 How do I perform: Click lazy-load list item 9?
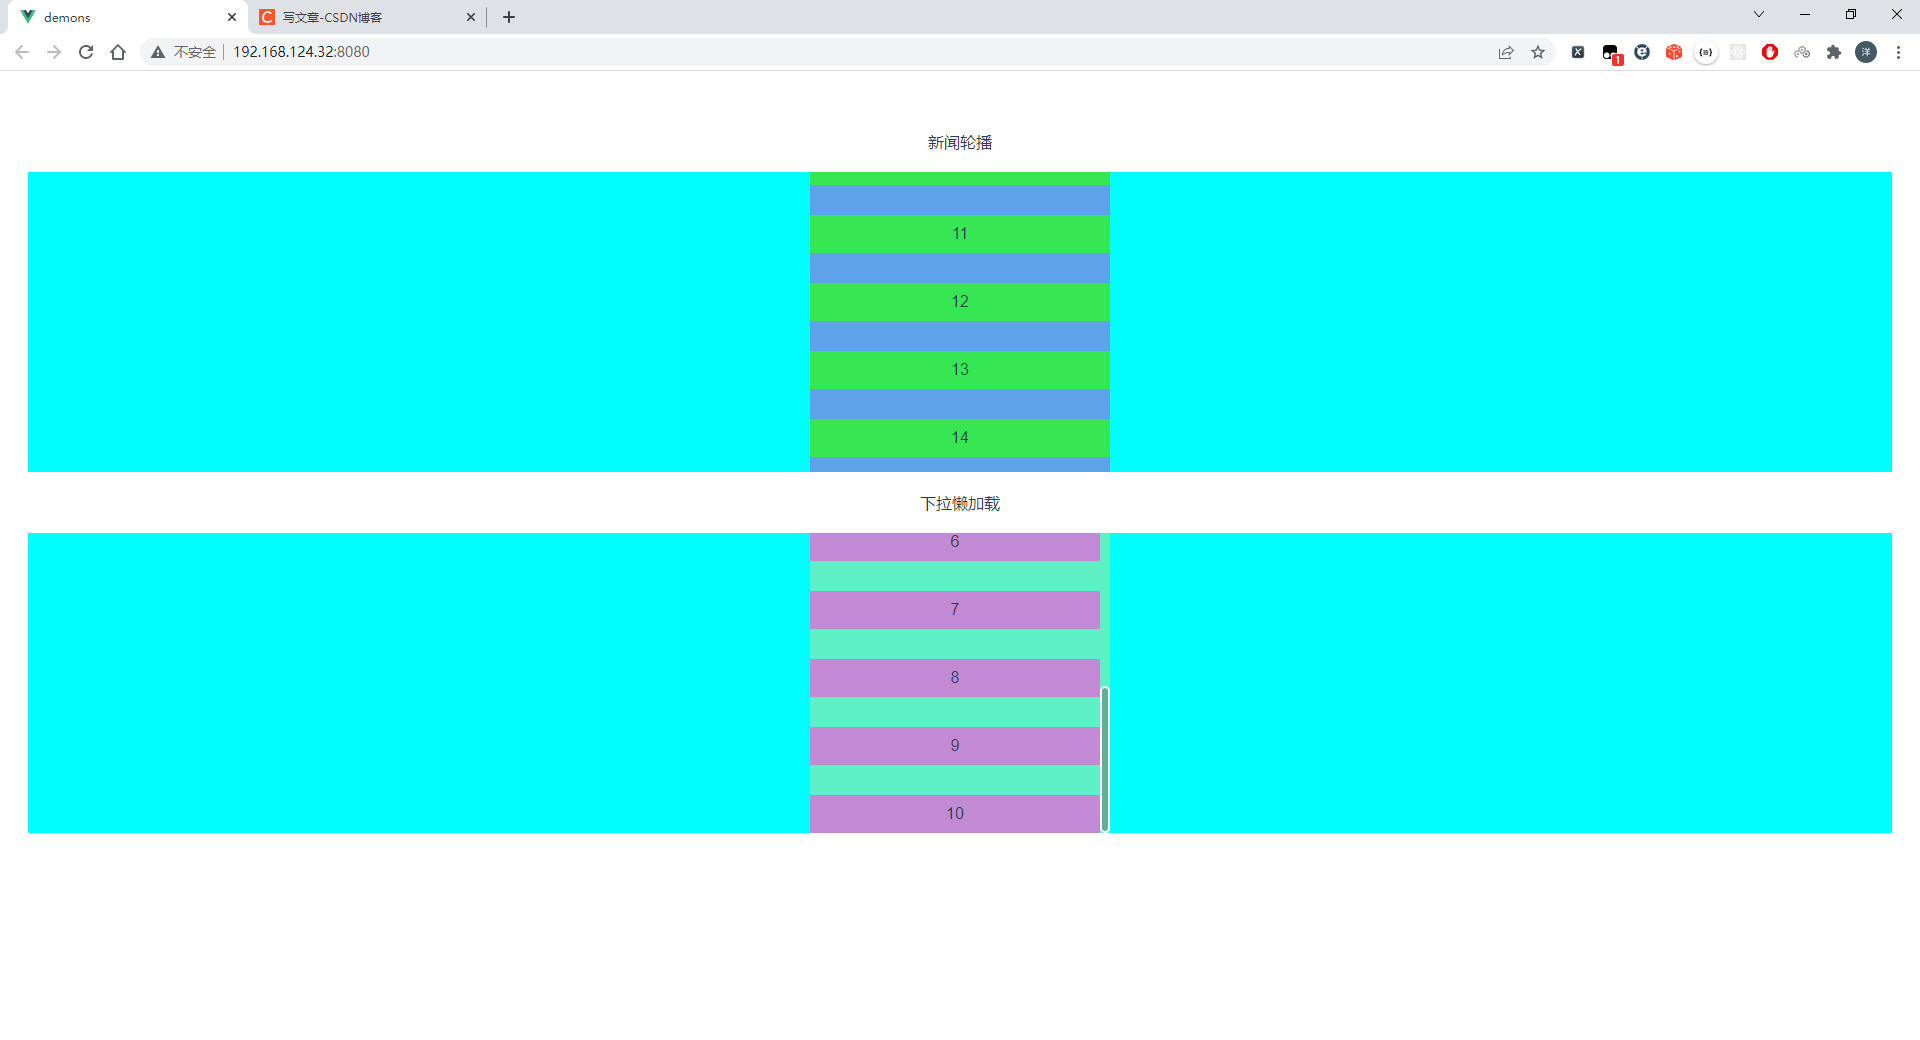tap(955, 746)
